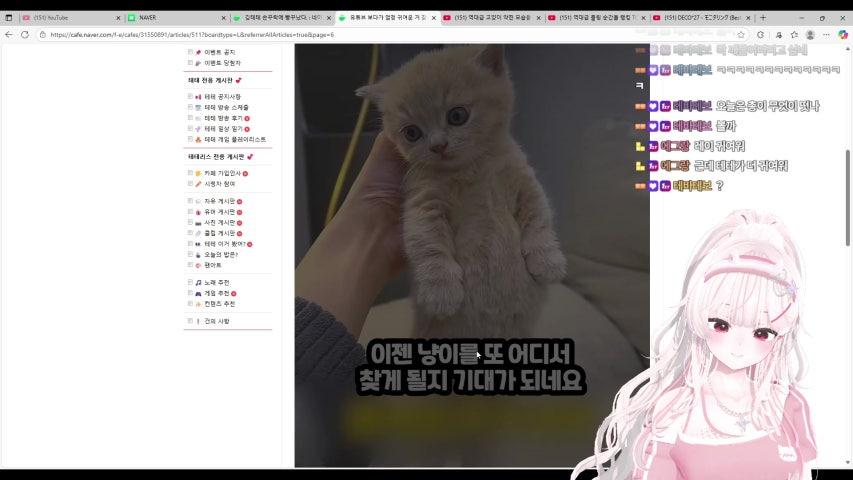Screen dimensions: 853x480
Task: Open the Copilot sidebar icon
Action: pyautogui.click(x=843, y=34)
